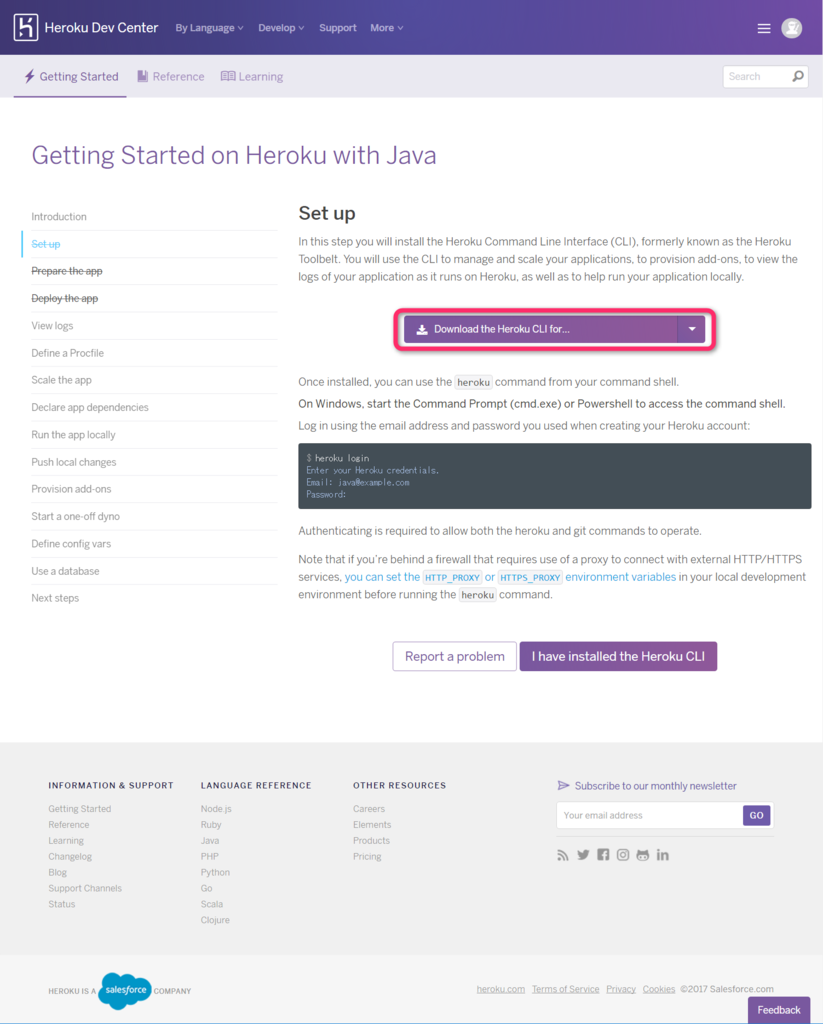Open the GitHub footer icon
Viewport: 823px width, 1024px height.
643,855
